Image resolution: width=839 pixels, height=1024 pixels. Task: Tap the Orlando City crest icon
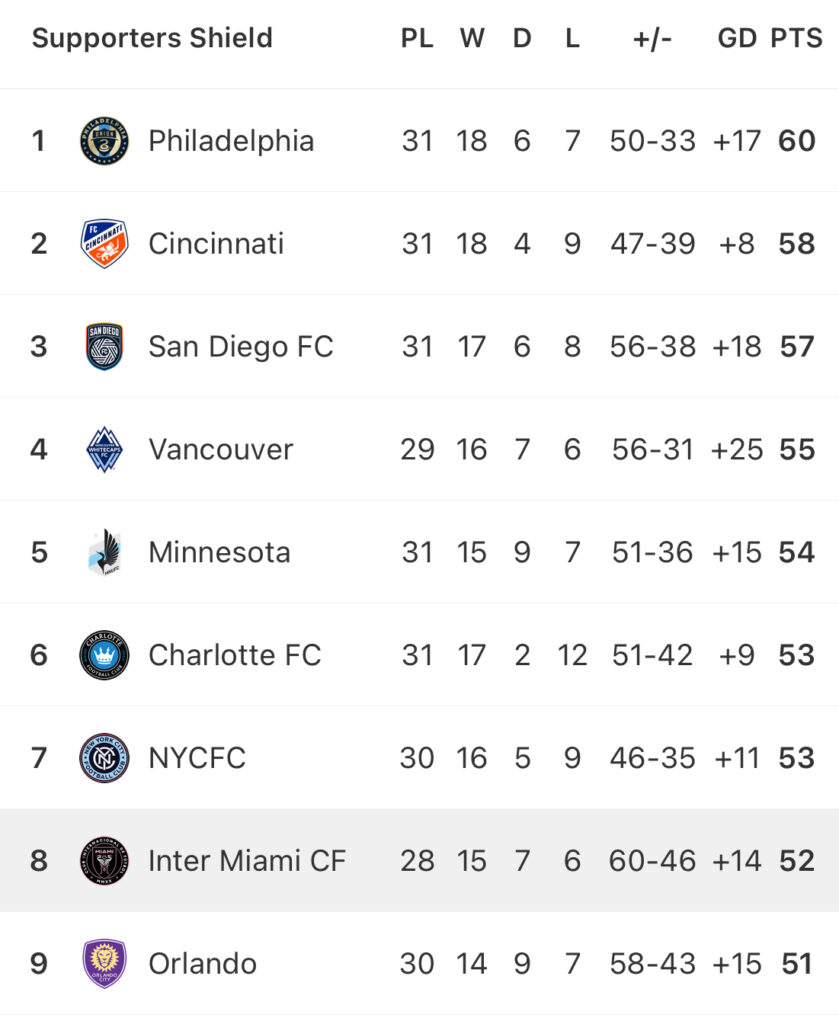[104, 963]
